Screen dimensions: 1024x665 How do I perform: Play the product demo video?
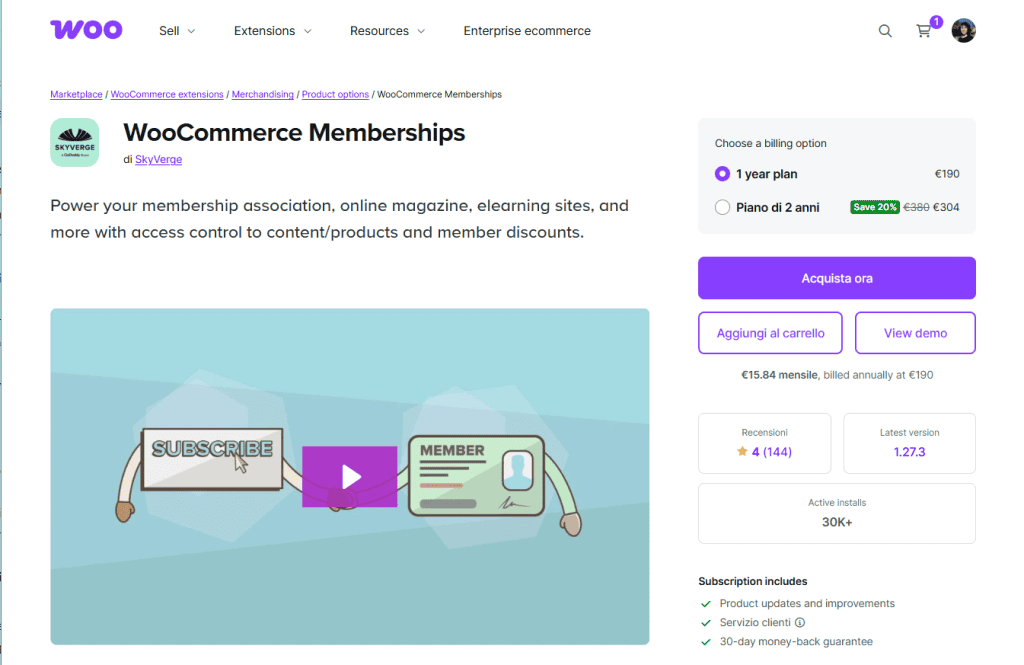[x=349, y=477]
